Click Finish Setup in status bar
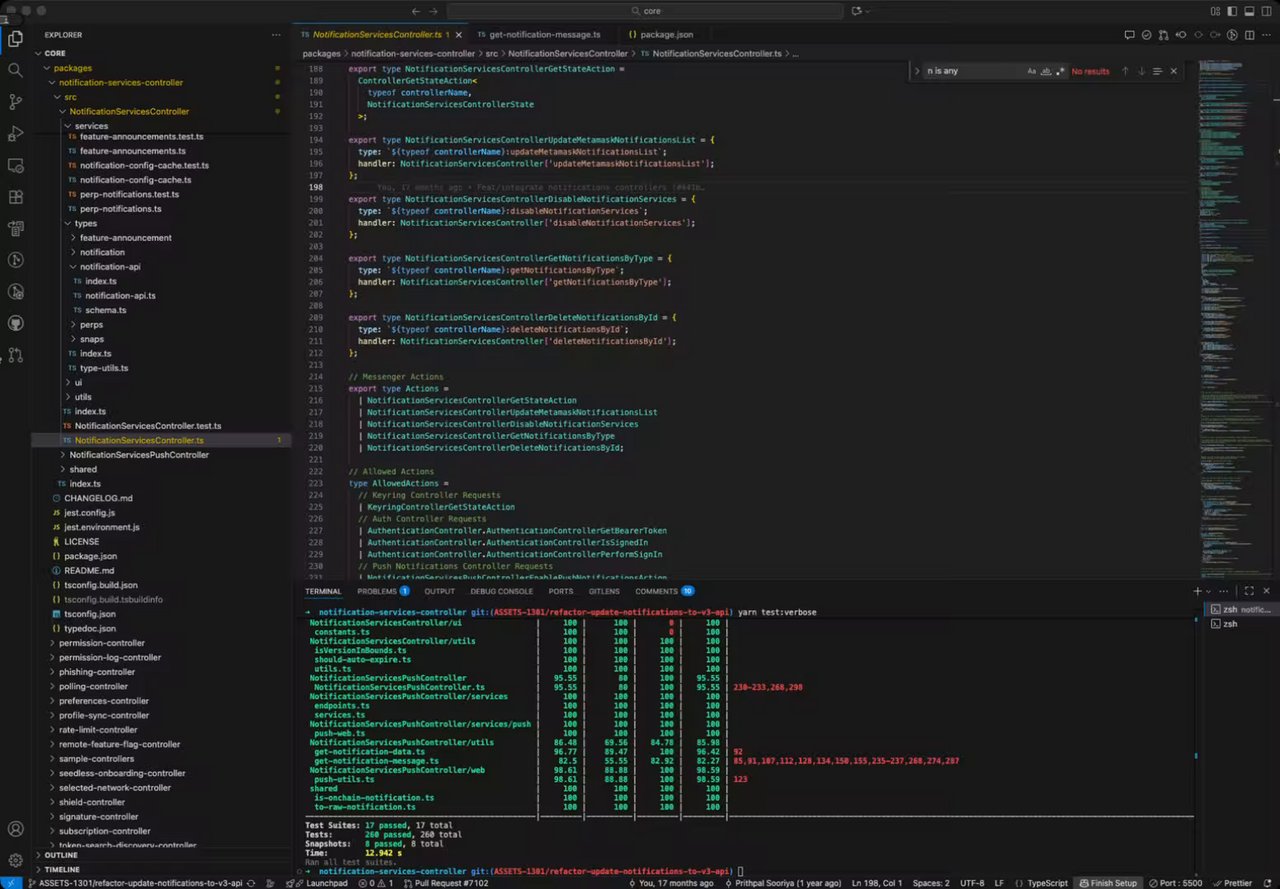 click(x=1110, y=883)
